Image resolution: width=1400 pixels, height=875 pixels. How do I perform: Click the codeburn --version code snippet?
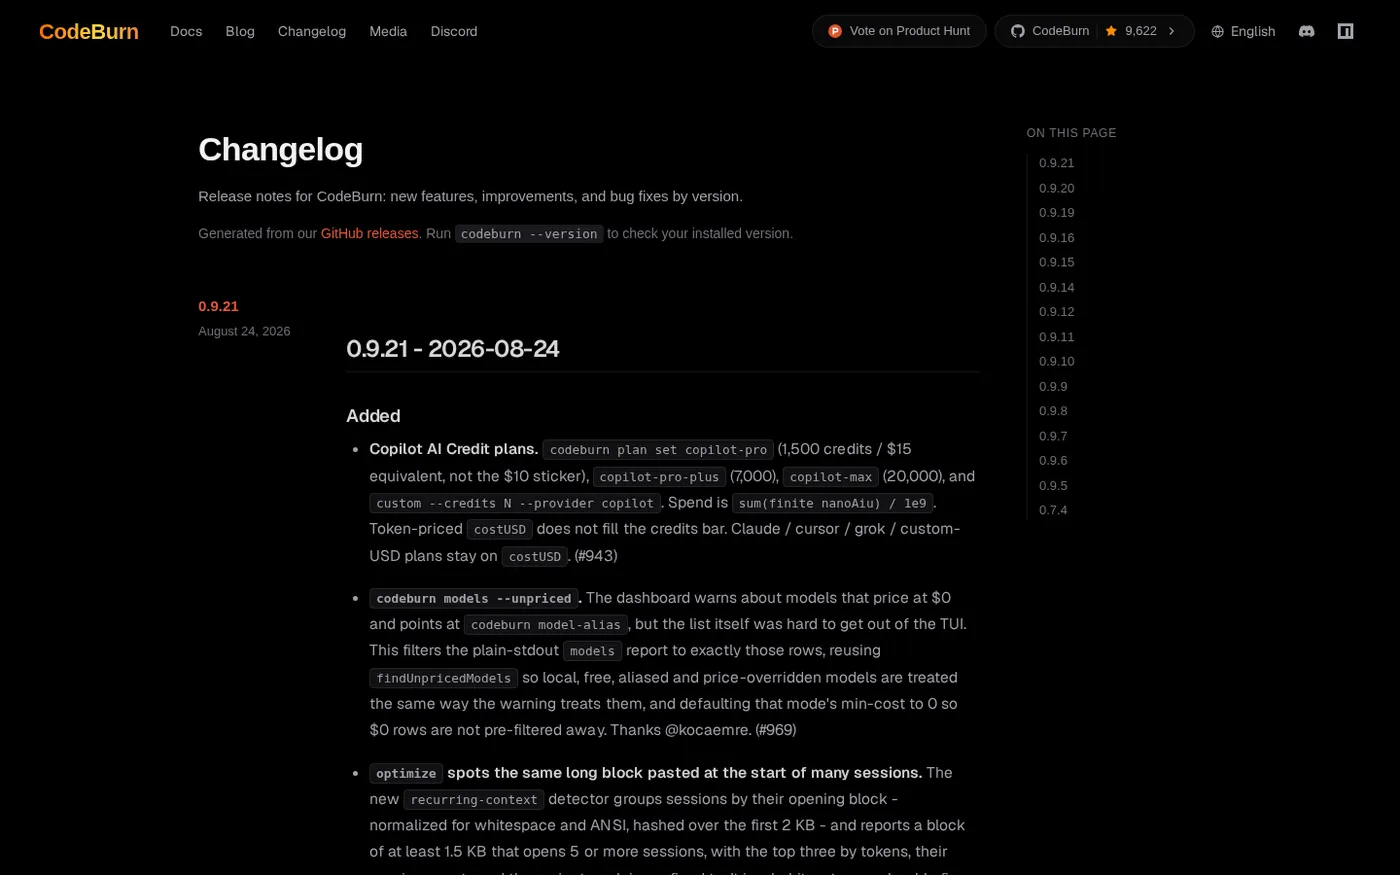coord(529,233)
